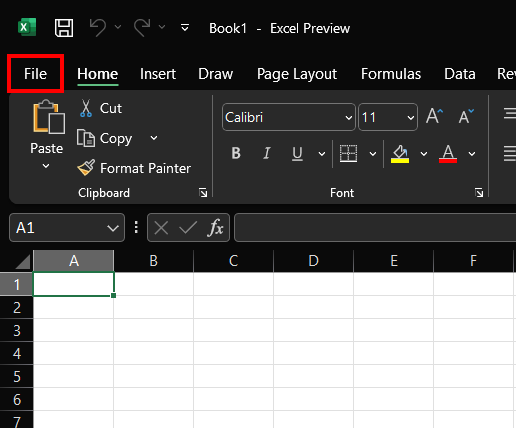Viewport: 516px width, 428px height.
Task: Select row 5 header
Action: (16, 376)
